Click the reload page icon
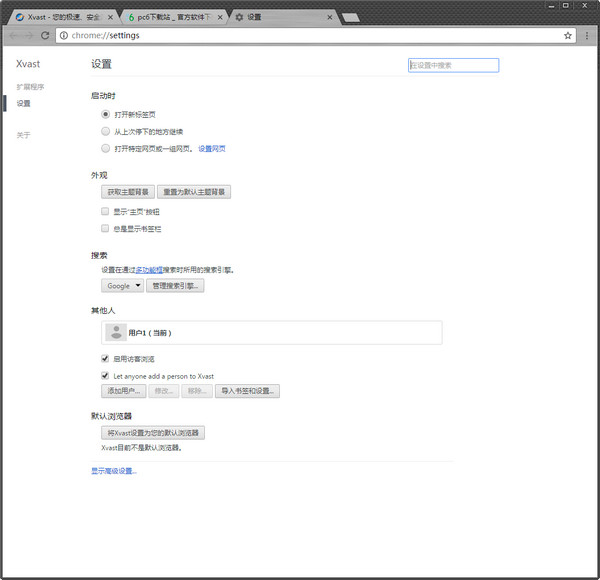 pos(45,35)
